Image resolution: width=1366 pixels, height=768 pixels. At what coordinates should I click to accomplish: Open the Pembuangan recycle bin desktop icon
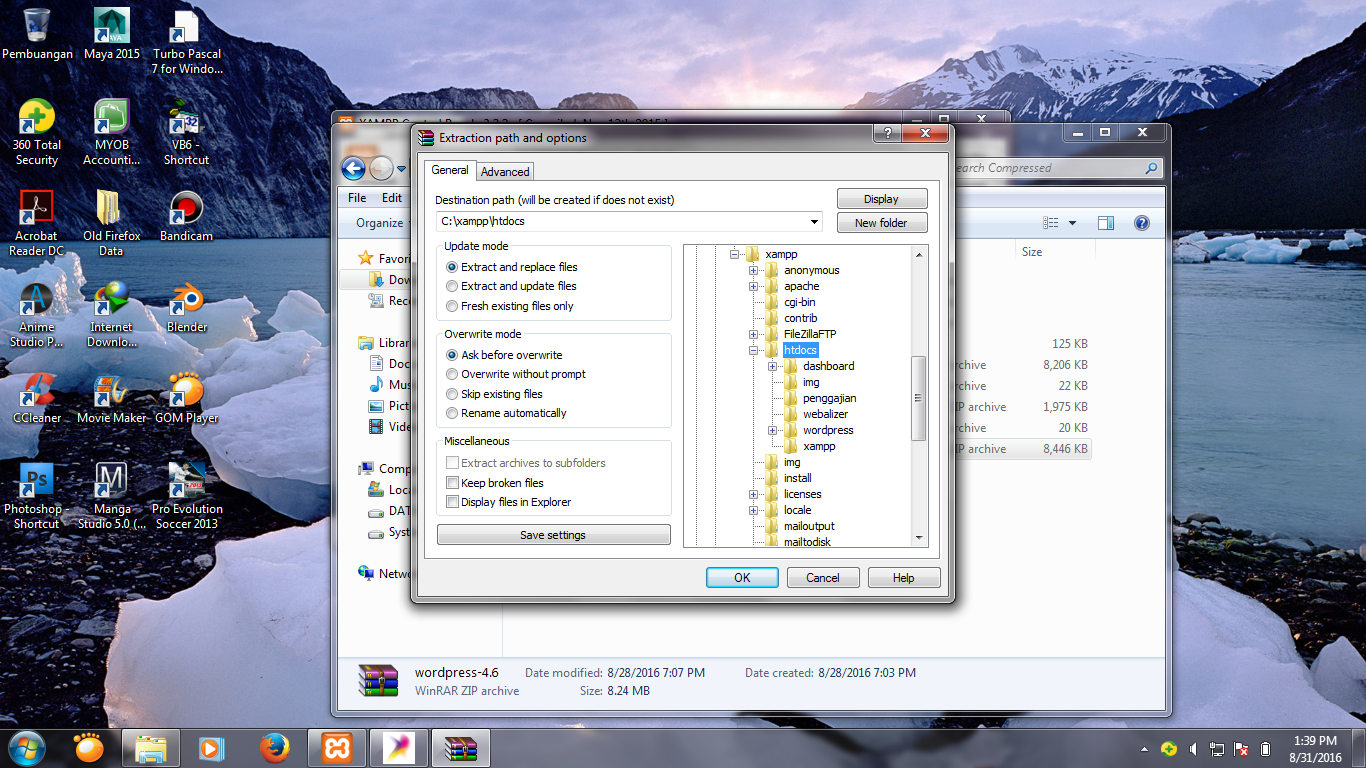point(37,34)
